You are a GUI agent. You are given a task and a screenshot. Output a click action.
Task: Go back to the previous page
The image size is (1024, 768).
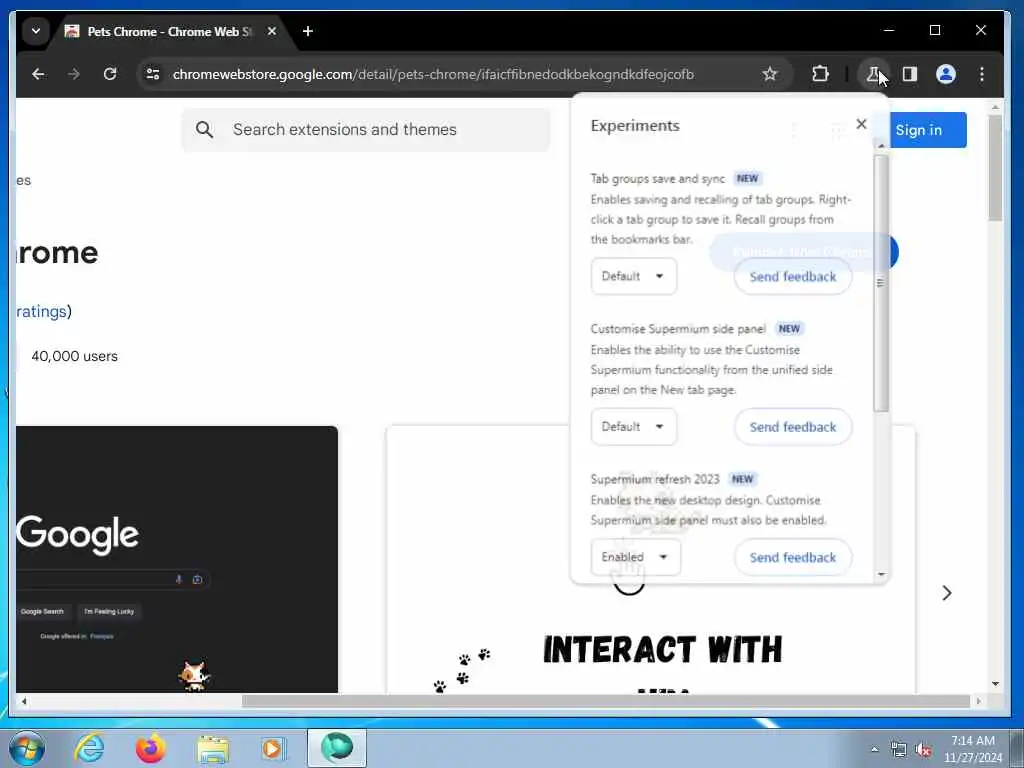[38, 74]
